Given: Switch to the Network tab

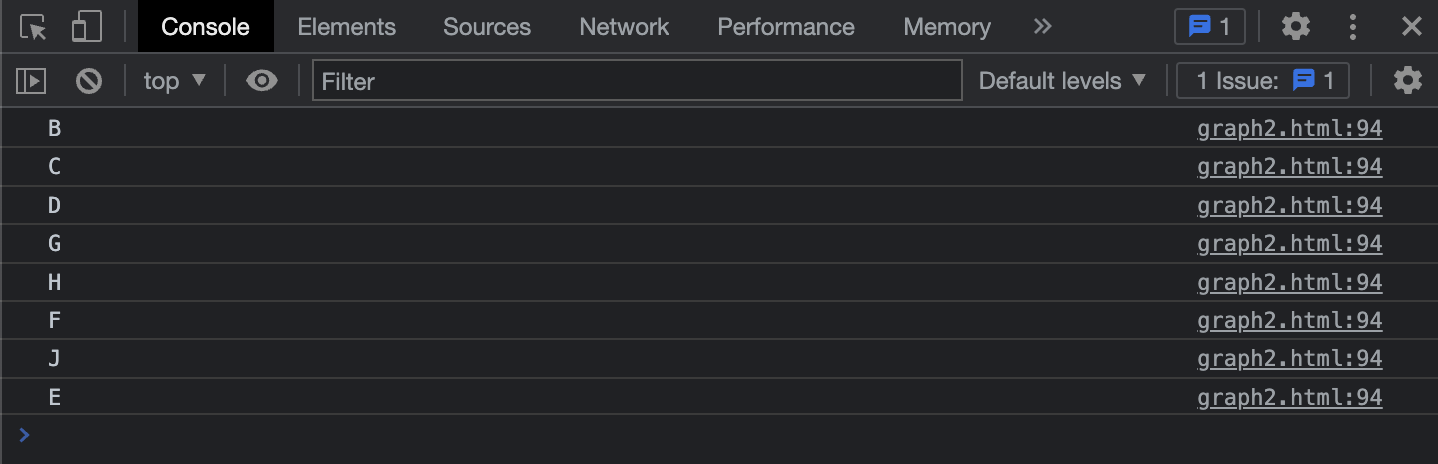Looking at the screenshot, I should 624,27.
